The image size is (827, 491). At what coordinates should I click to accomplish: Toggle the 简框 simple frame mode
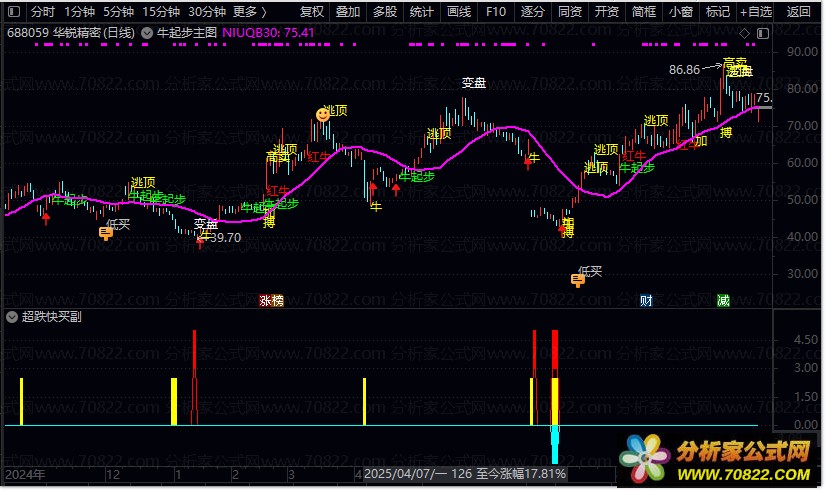click(x=643, y=11)
